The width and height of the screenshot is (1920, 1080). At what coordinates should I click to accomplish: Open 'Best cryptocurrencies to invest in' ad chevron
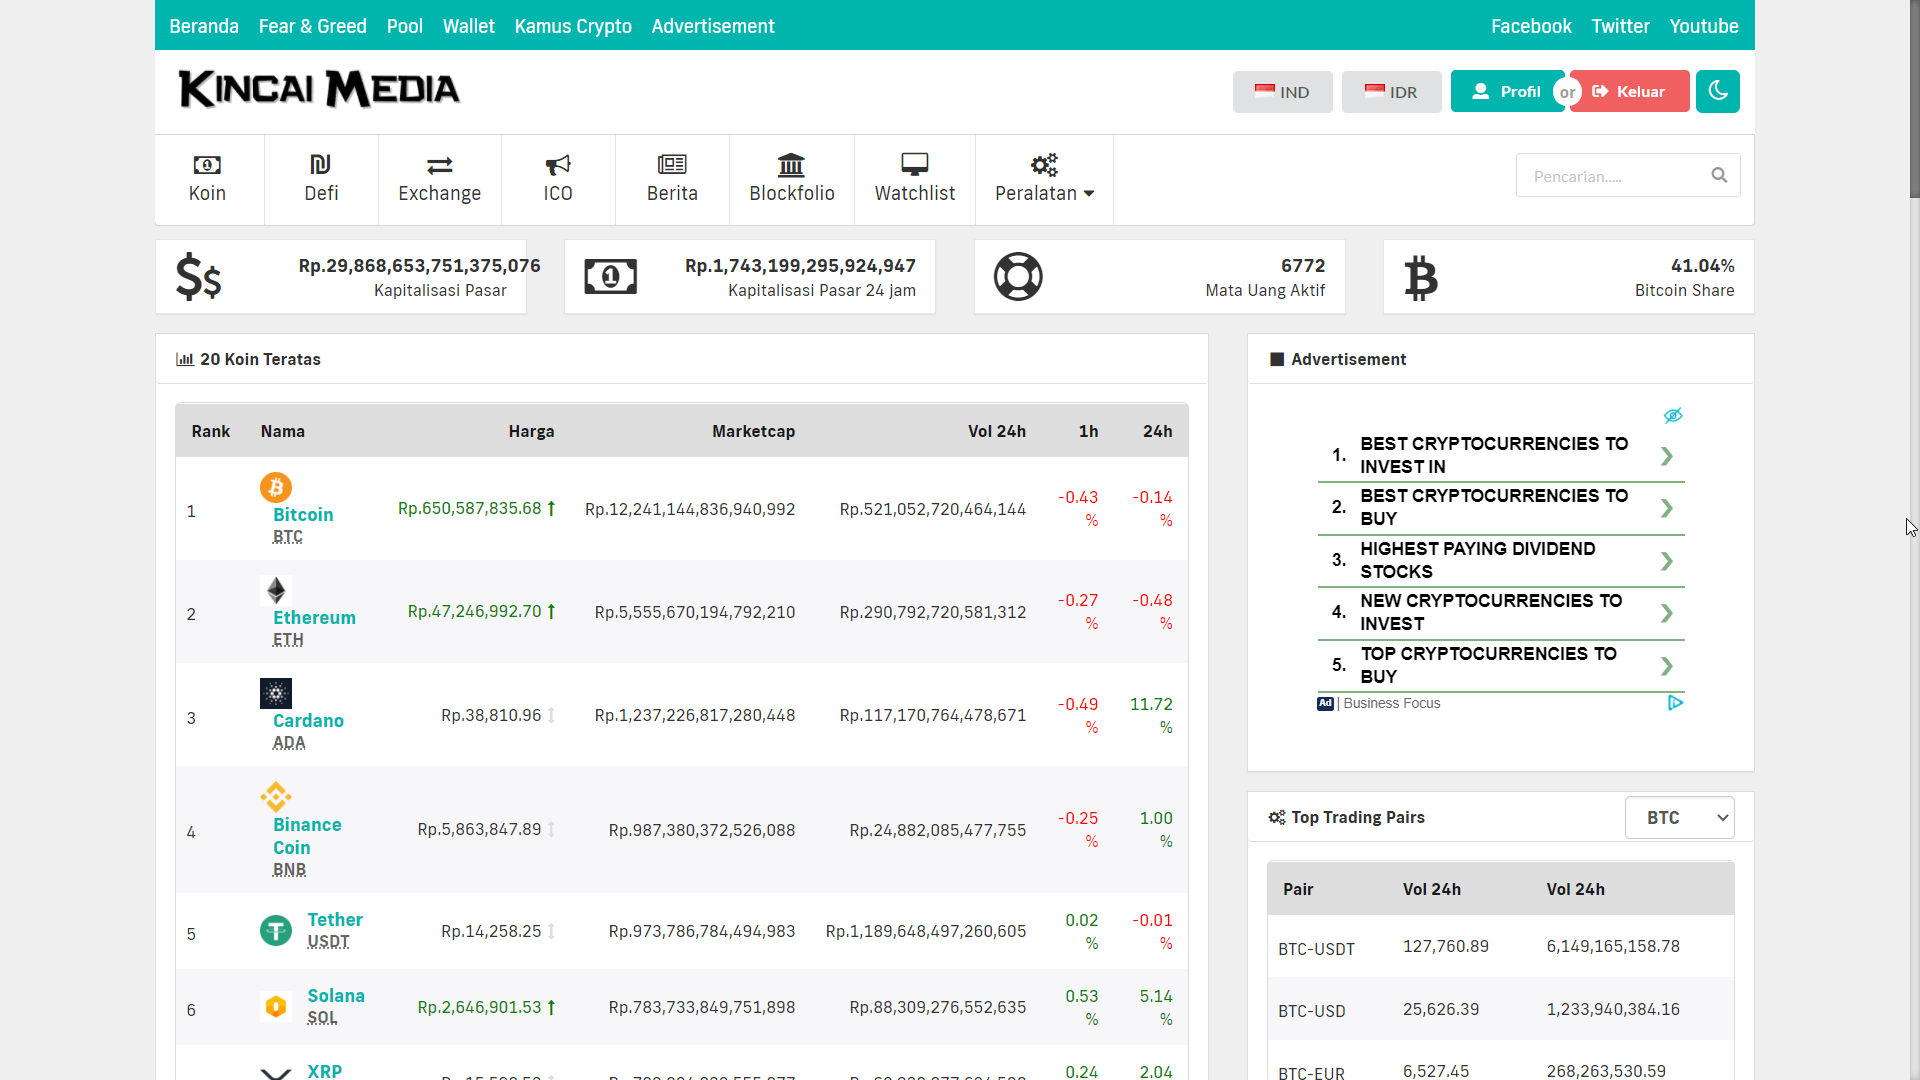[1666, 456]
